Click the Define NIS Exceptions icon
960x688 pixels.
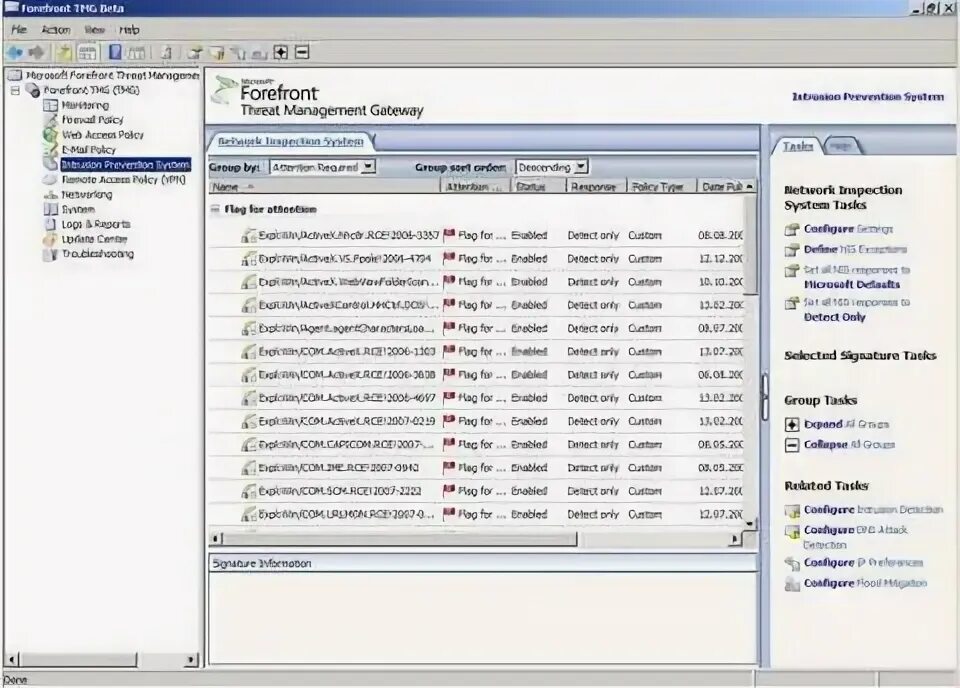792,250
